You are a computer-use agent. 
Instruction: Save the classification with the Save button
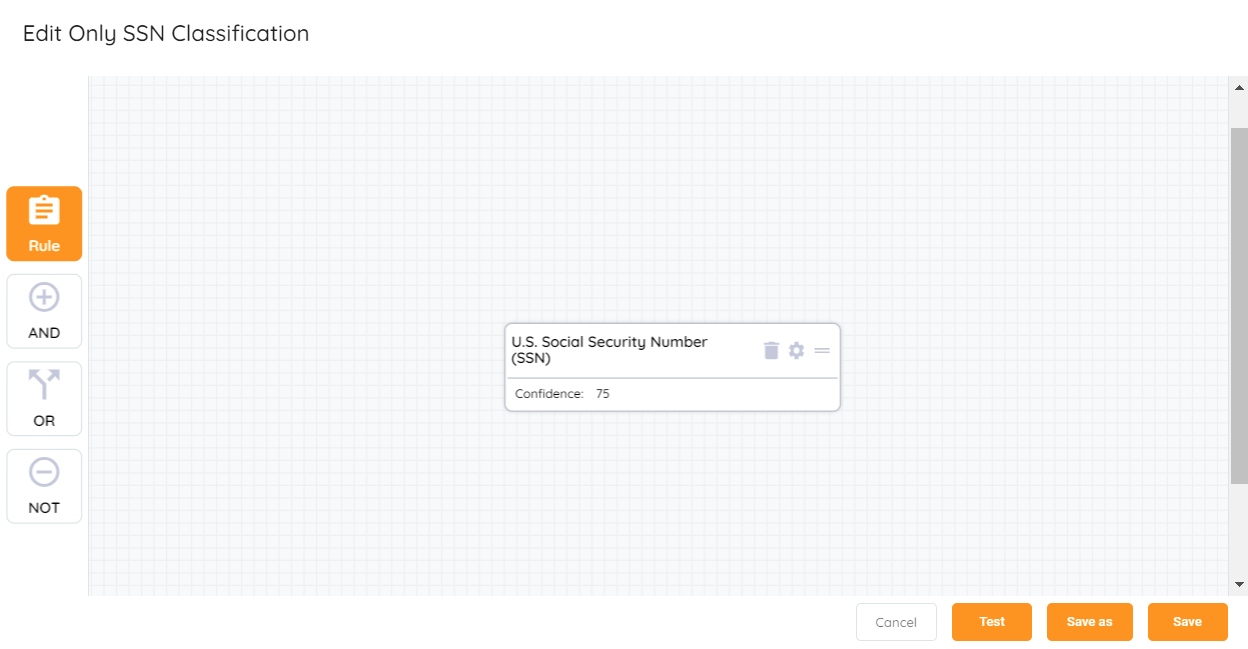pos(1187,621)
